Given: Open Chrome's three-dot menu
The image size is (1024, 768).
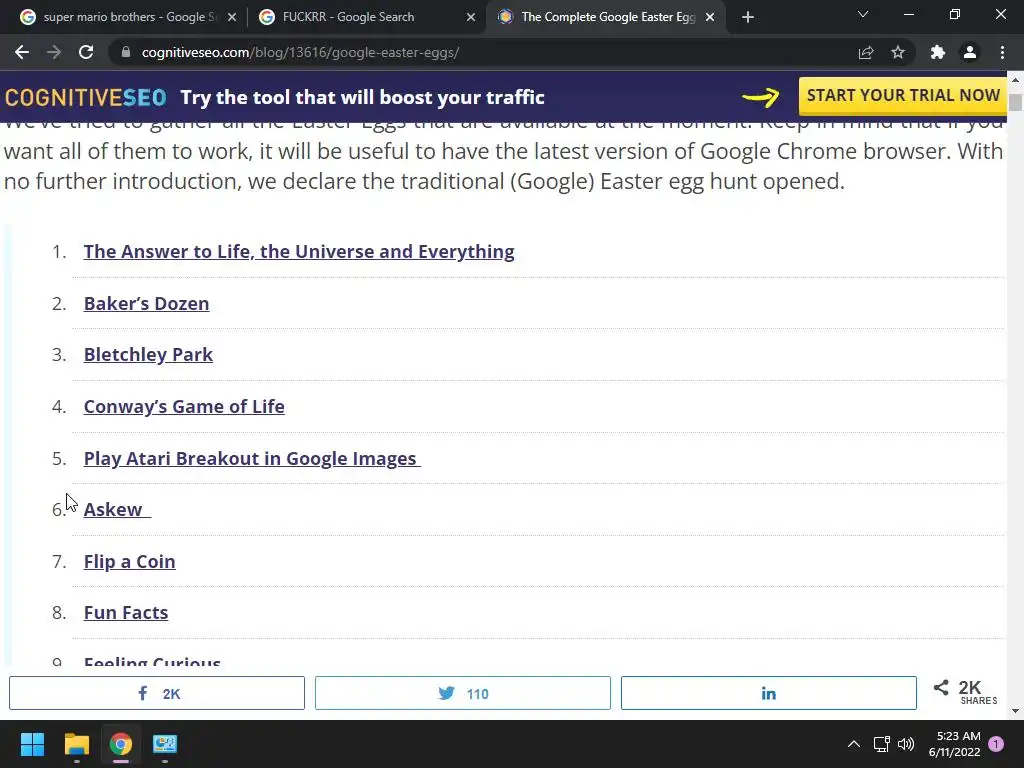Looking at the screenshot, I should tap(1002, 52).
